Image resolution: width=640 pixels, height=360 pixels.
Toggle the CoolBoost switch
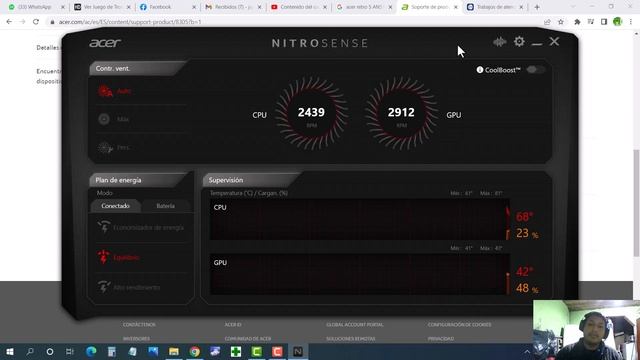(x=535, y=70)
